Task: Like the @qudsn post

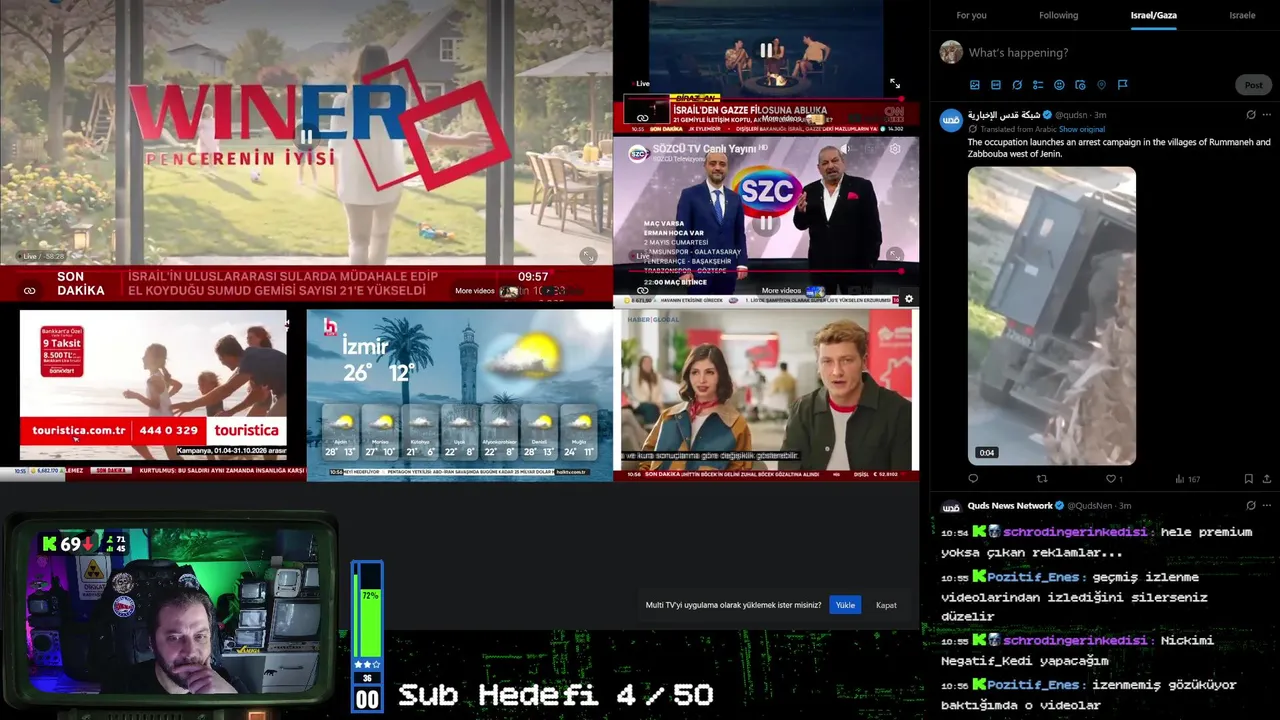Action: click(1111, 479)
